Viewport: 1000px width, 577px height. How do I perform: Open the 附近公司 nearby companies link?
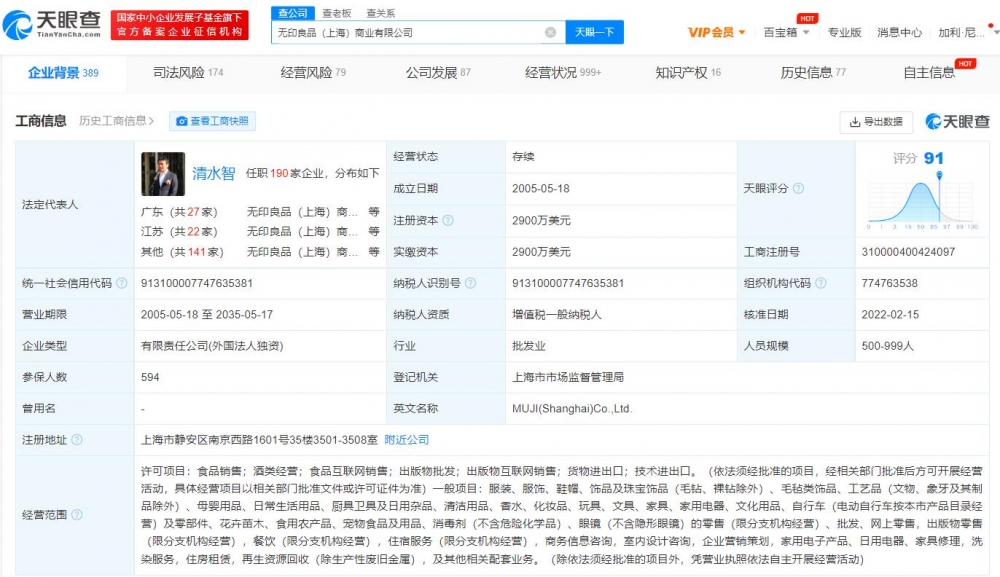tap(406, 440)
